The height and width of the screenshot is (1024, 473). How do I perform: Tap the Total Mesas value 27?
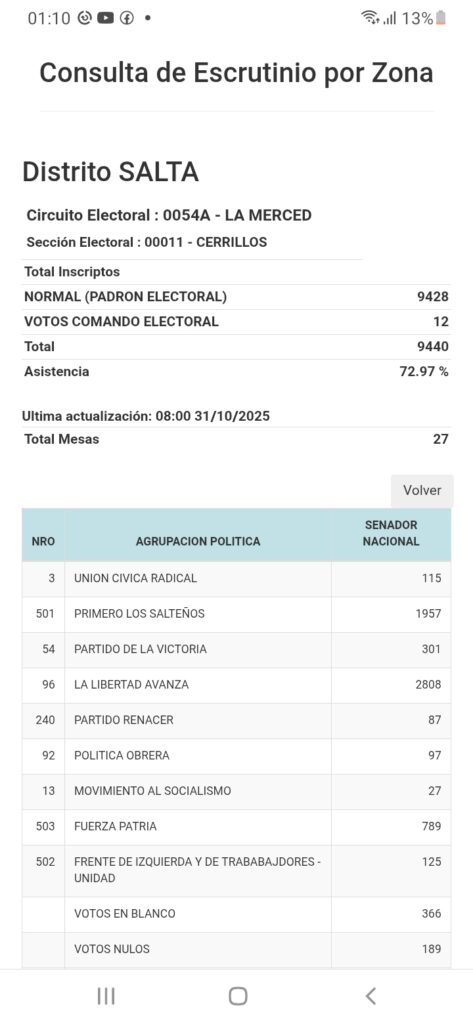click(x=441, y=439)
